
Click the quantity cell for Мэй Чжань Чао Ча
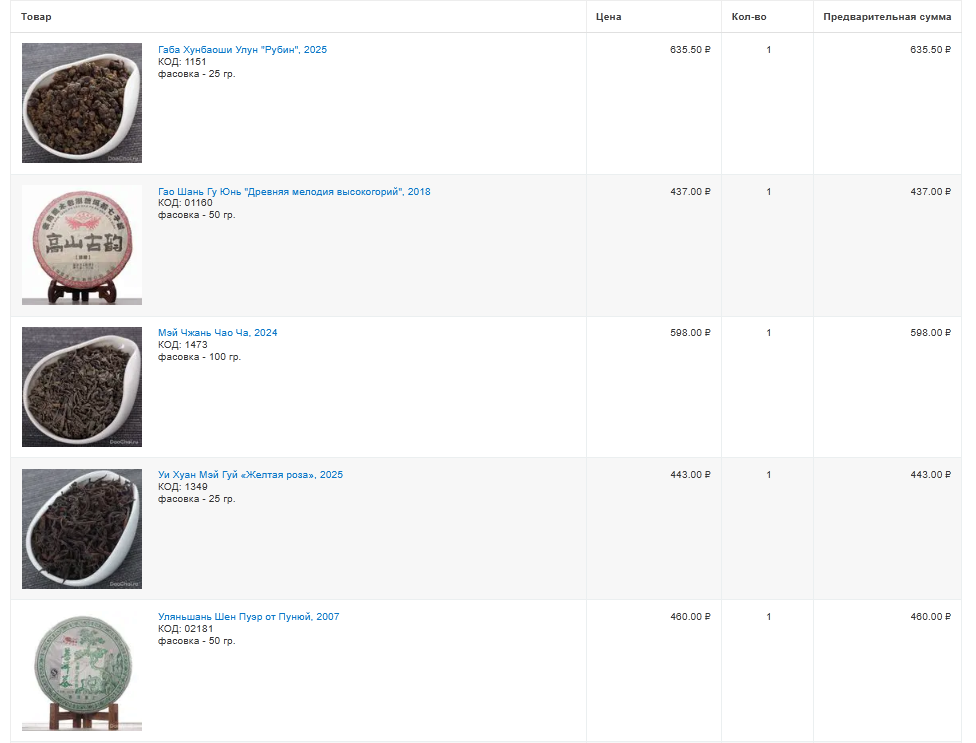click(x=768, y=333)
